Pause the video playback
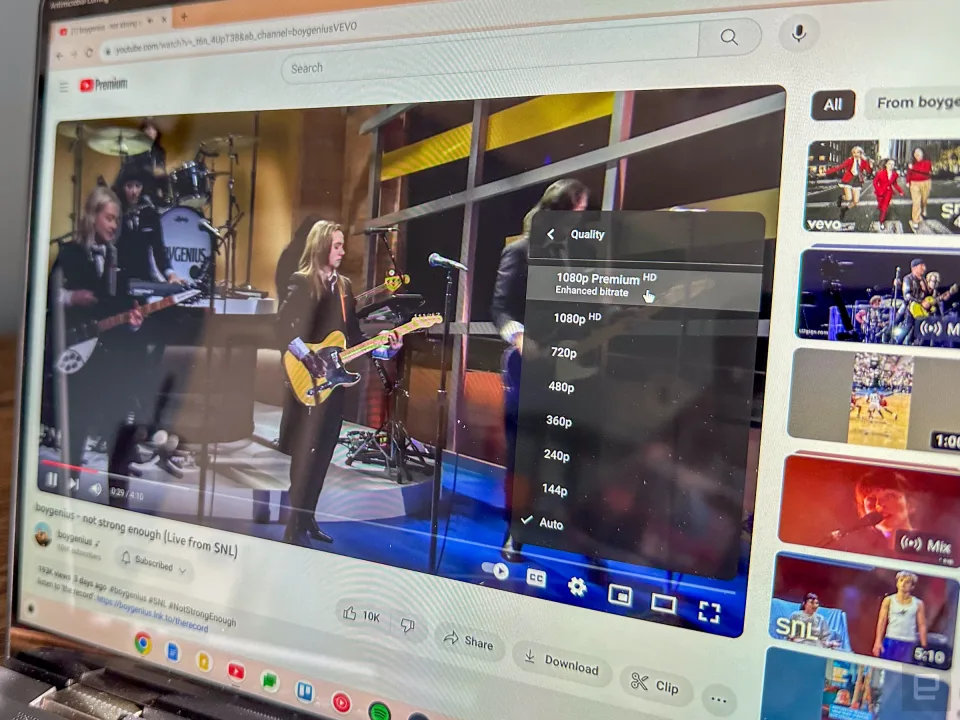Image resolution: width=960 pixels, height=720 pixels. click(x=51, y=481)
